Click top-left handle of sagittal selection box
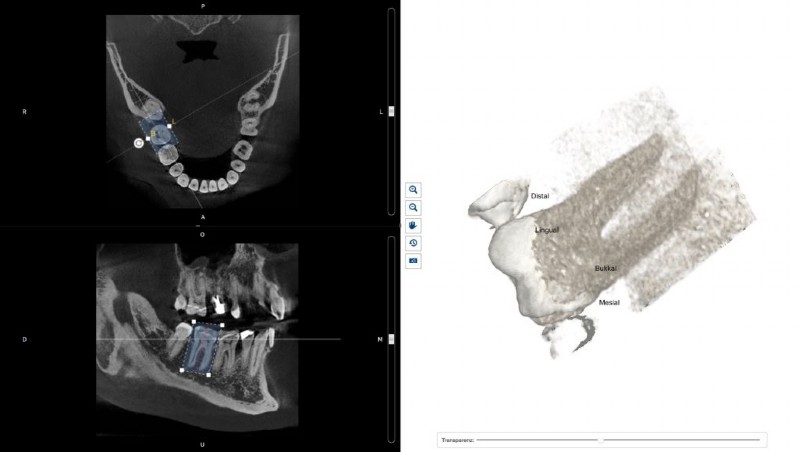Image resolution: width=800 pixels, height=452 pixels. coord(193,322)
